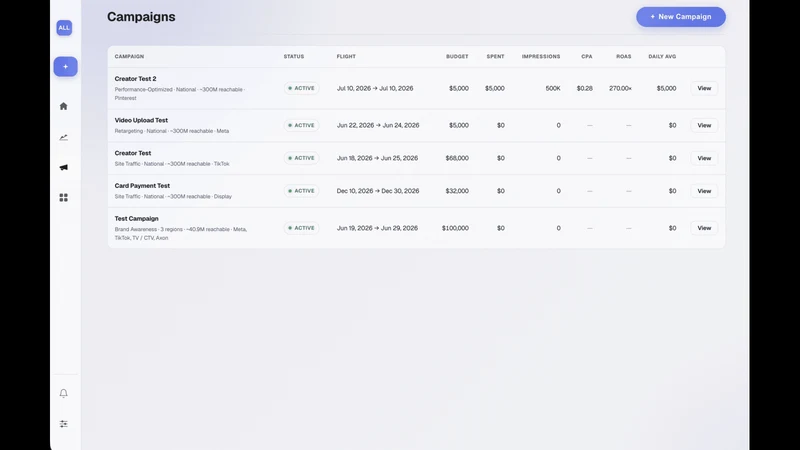800x450 pixels.
Task: Click the Budget column header
Action: point(457,57)
